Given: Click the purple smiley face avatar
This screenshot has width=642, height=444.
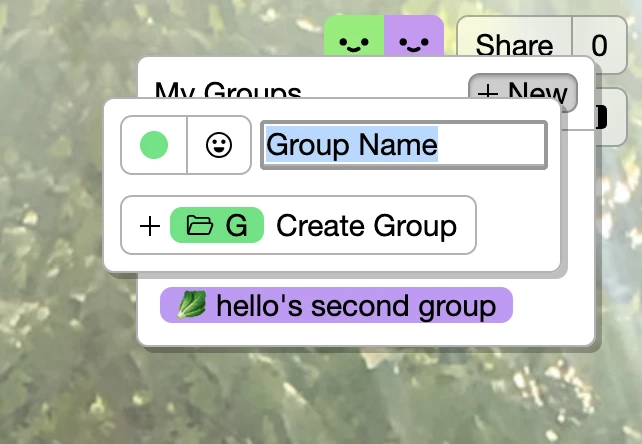Looking at the screenshot, I should coord(413,40).
